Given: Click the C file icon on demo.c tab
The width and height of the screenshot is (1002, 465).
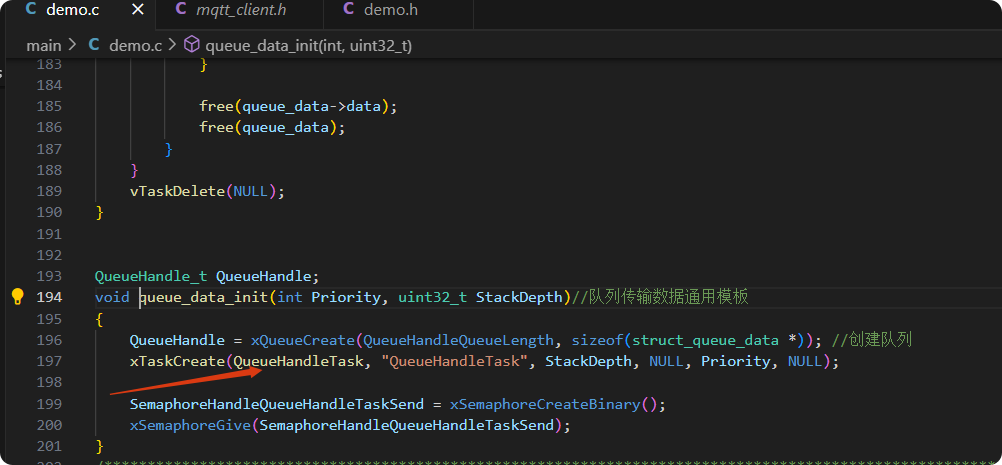Looking at the screenshot, I should click(x=31, y=10).
